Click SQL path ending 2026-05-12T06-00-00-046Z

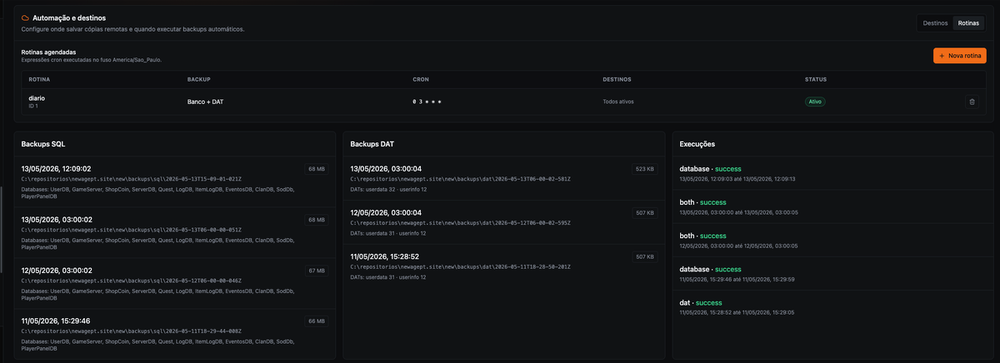[131, 281]
